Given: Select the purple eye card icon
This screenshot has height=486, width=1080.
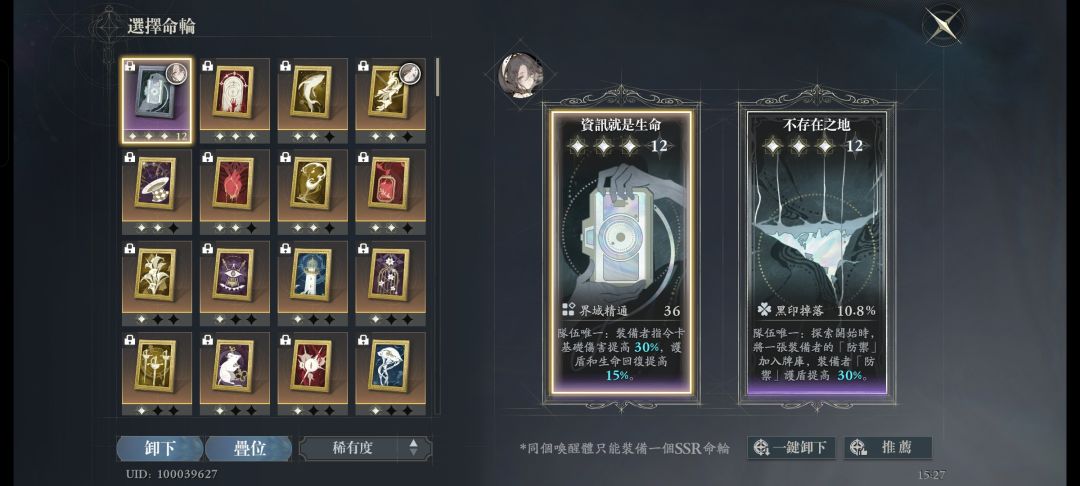Looking at the screenshot, I should pyautogui.click(x=234, y=276).
